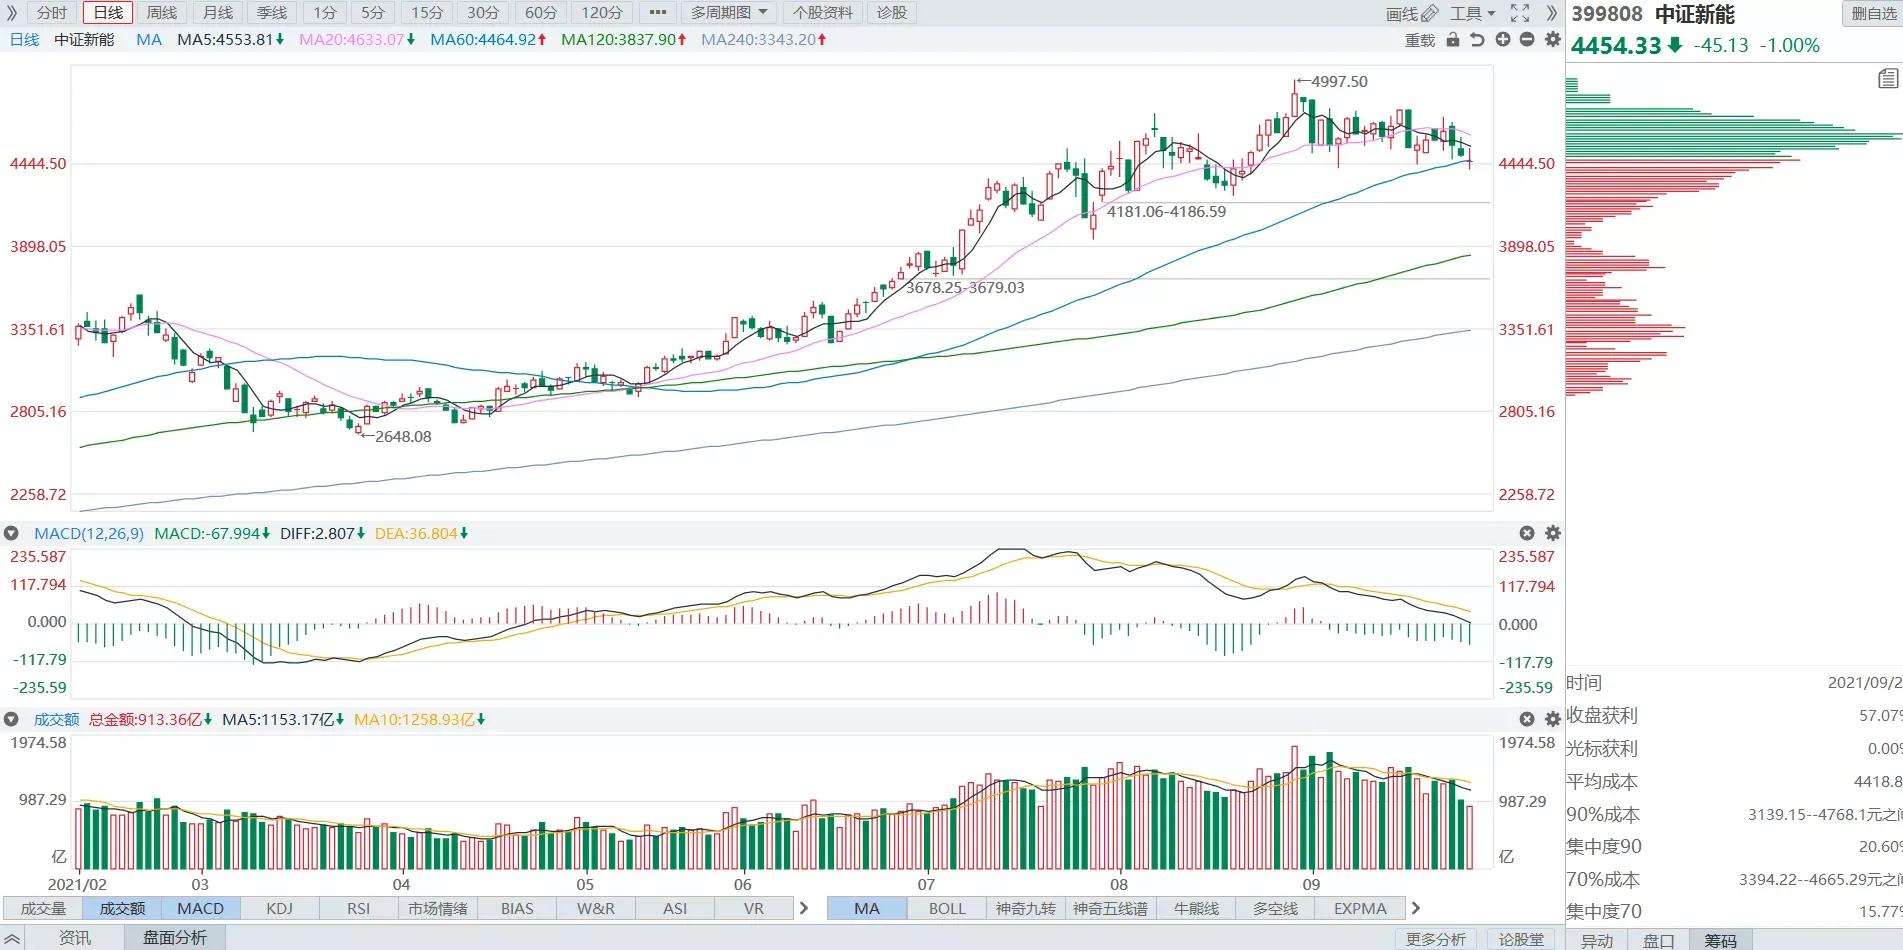Viewport: 1903px width, 950px height.
Task: Click the undo arrow in the chart toolbar
Action: [1477, 39]
